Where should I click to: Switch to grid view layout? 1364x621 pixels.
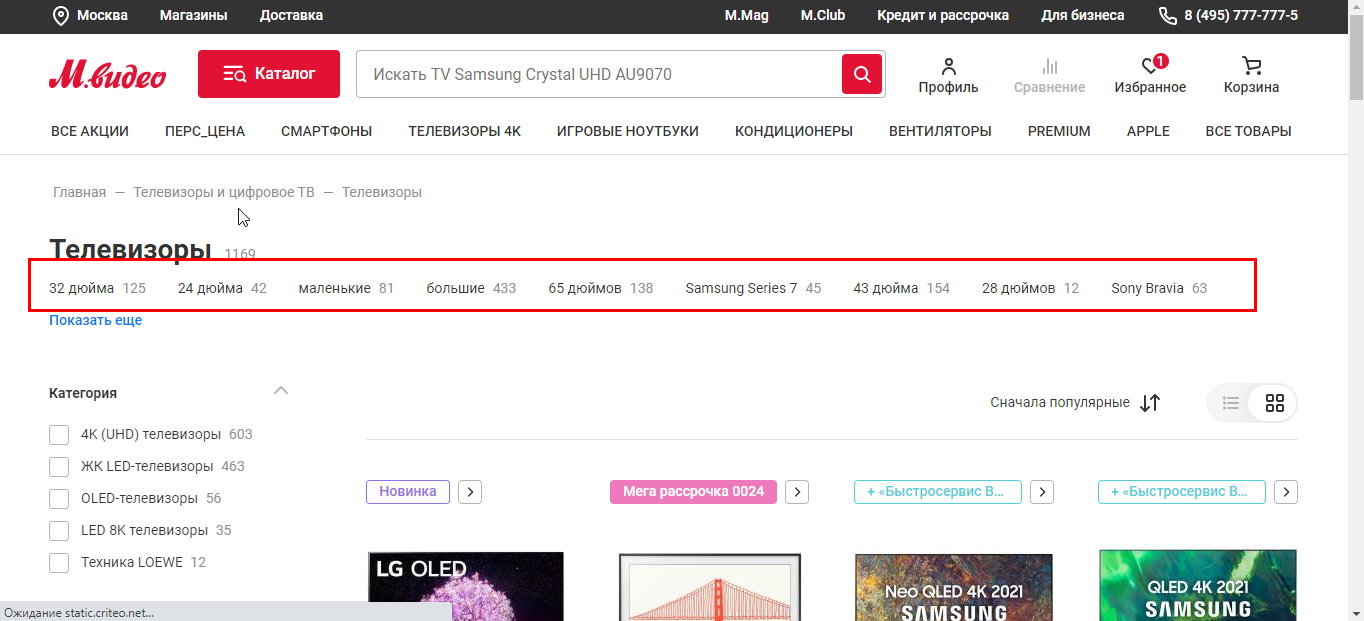1274,403
